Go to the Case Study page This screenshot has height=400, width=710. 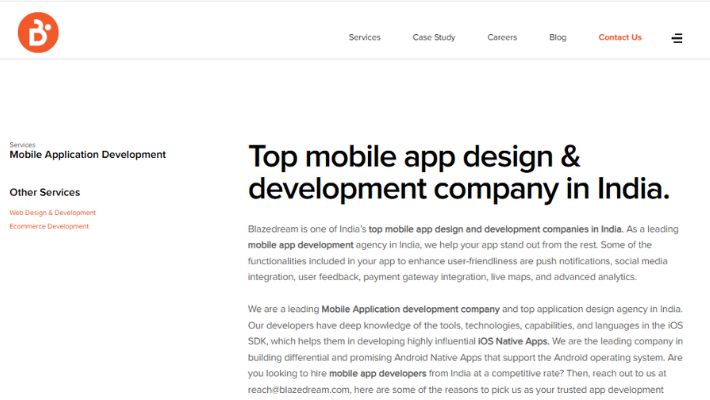coord(434,37)
